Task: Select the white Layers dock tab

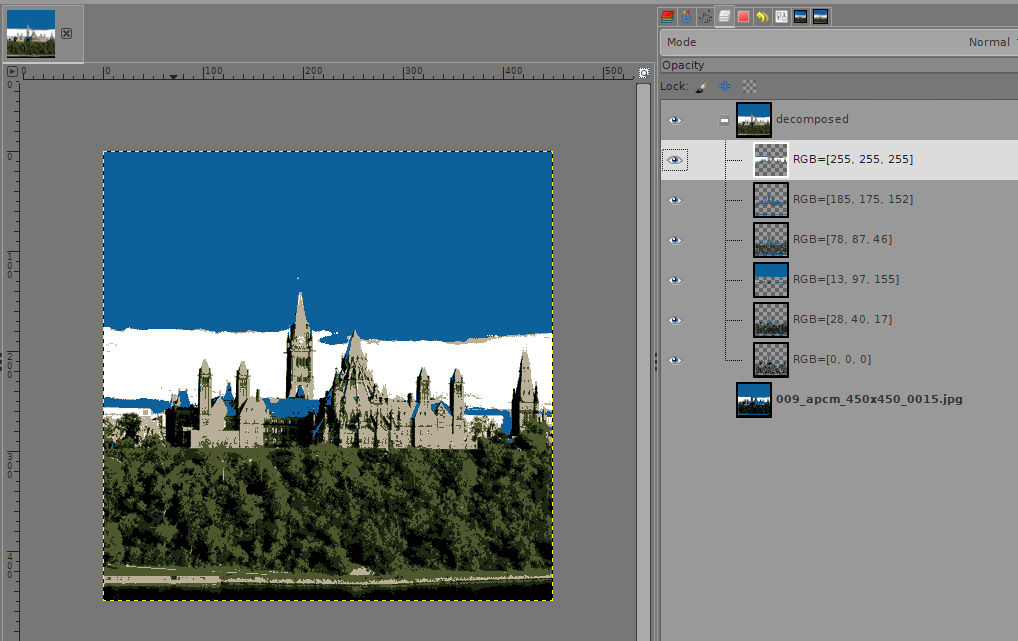Action: click(724, 17)
